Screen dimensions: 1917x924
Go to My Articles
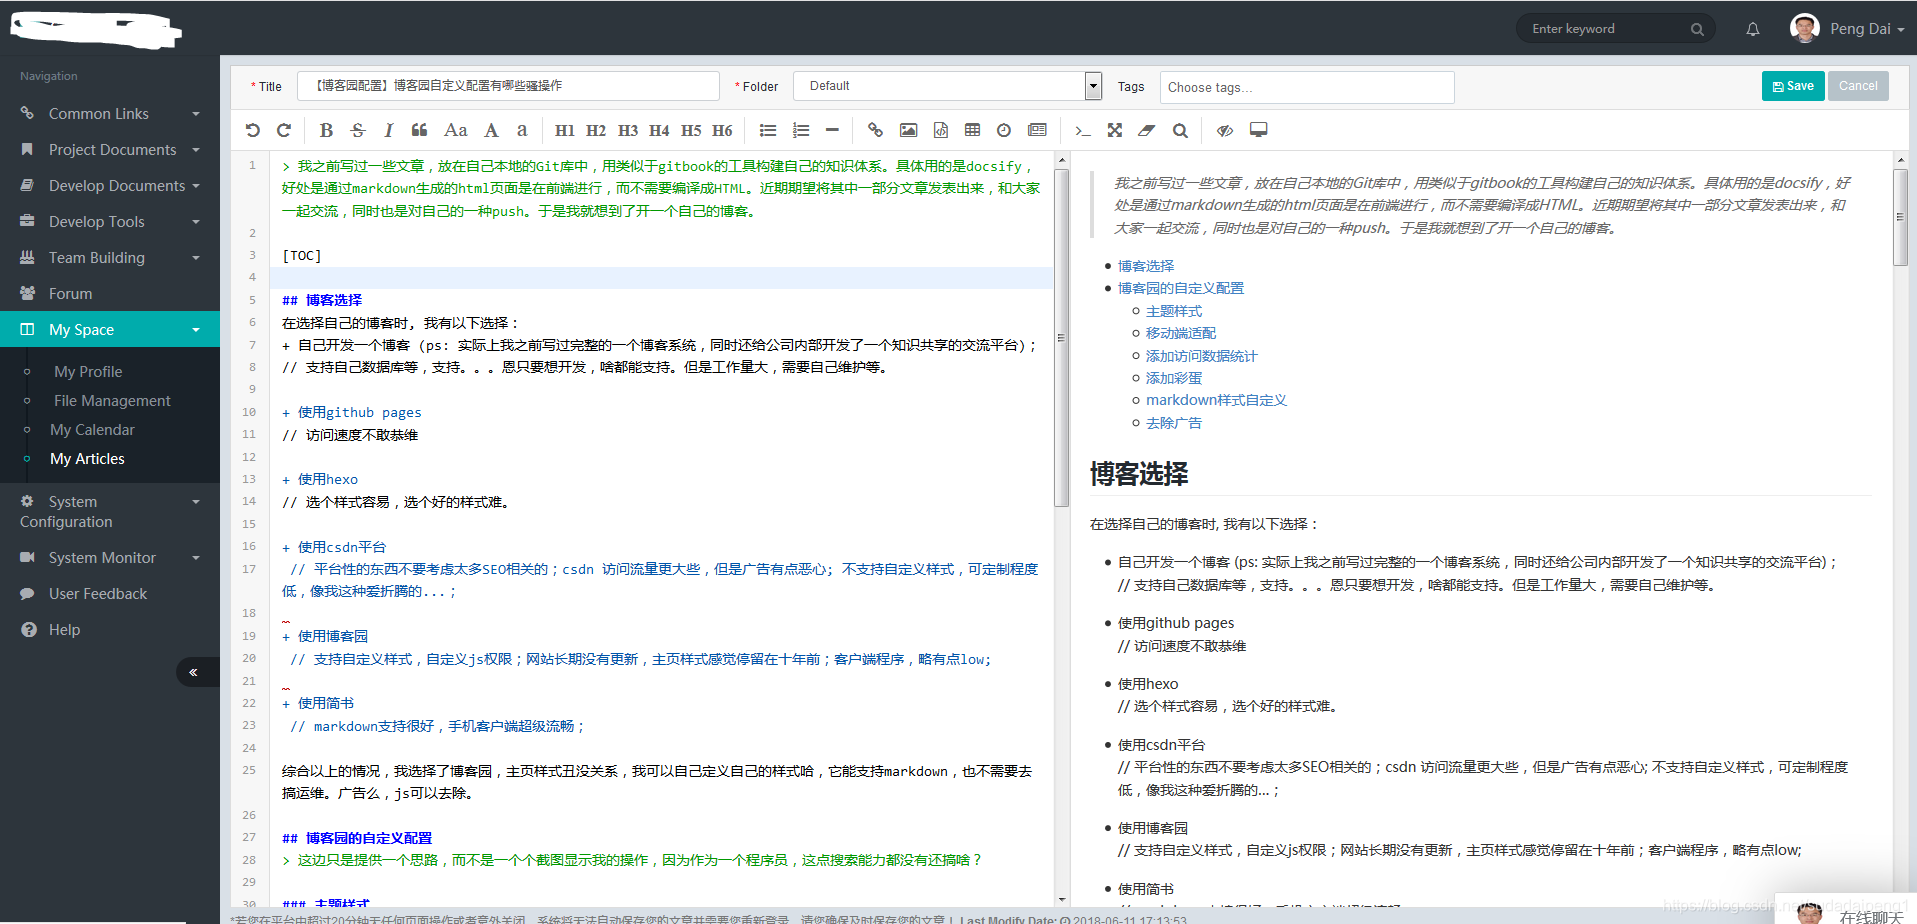pyautogui.click(x=88, y=458)
